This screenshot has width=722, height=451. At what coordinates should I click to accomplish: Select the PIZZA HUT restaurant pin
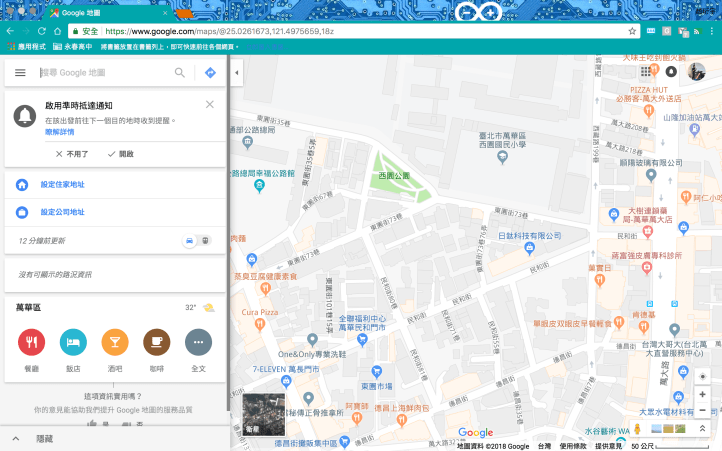click(x=649, y=111)
